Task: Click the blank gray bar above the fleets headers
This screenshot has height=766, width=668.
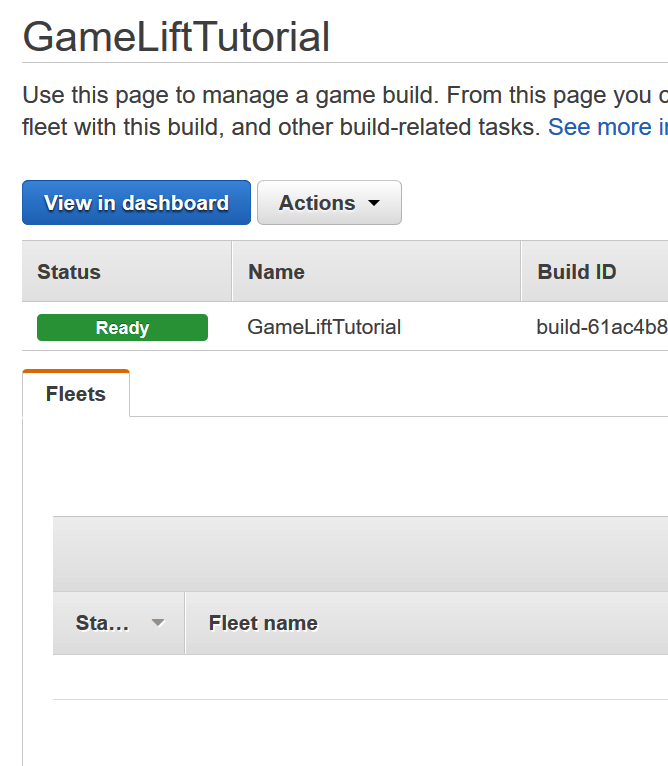Action: tap(360, 553)
